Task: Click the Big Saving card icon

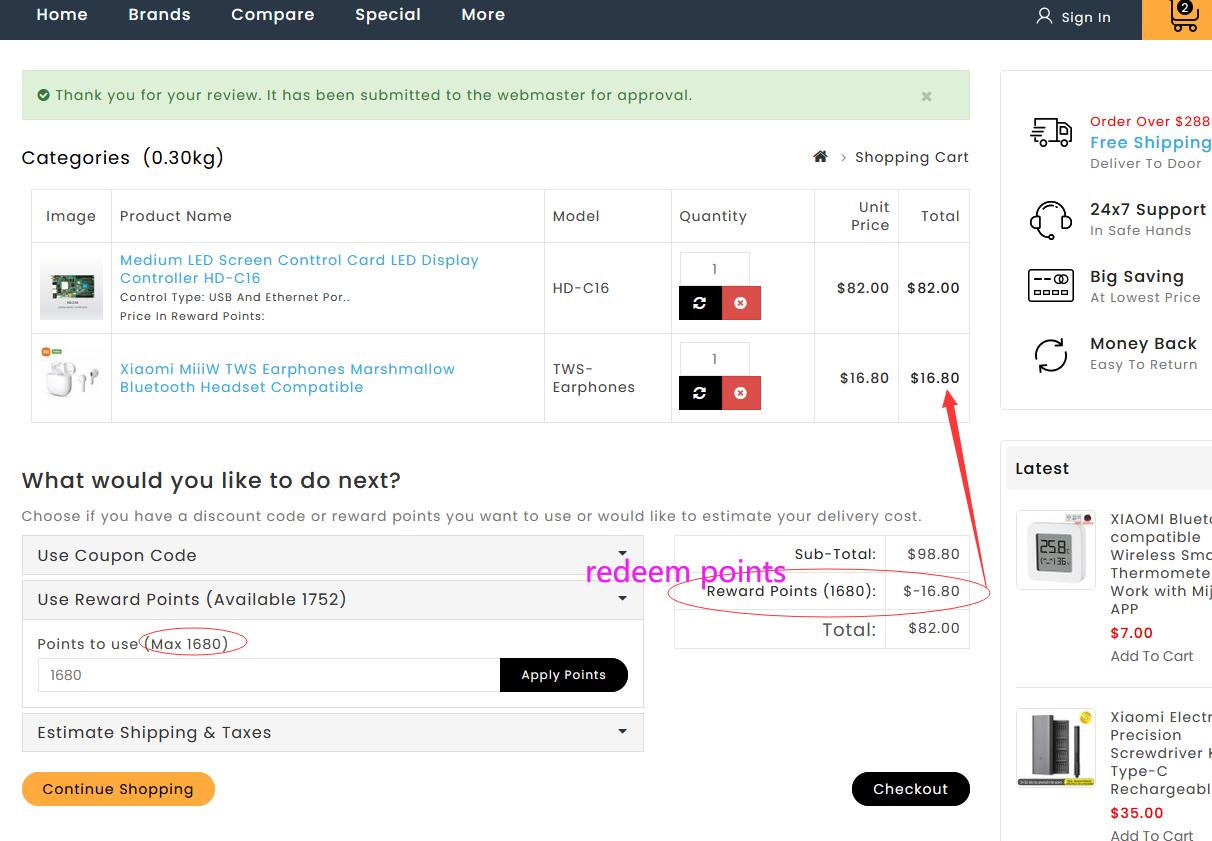Action: 1051,285
